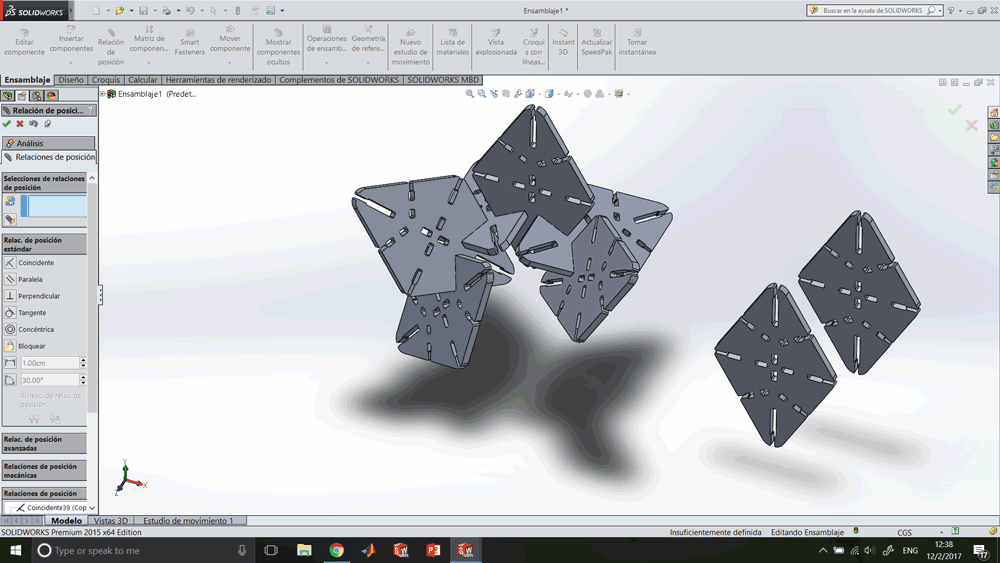Click the Zoom to Fit magnifier icon
1000x563 pixels.
[470, 94]
